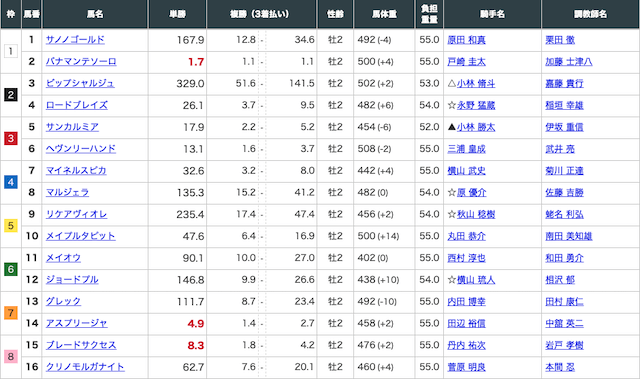Open horse link メイプルタビット

tap(81, 236)
